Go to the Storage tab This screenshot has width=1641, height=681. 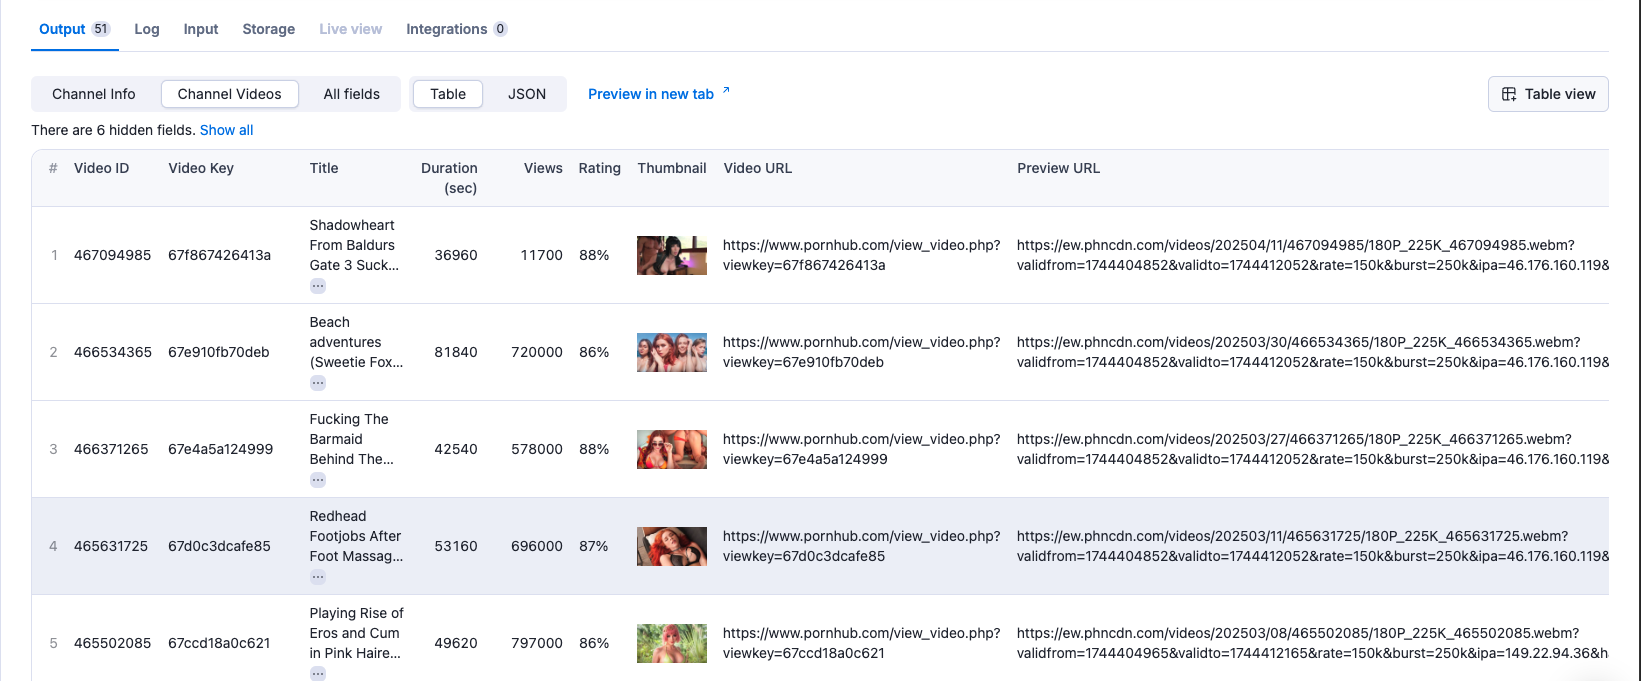[269, 29]
